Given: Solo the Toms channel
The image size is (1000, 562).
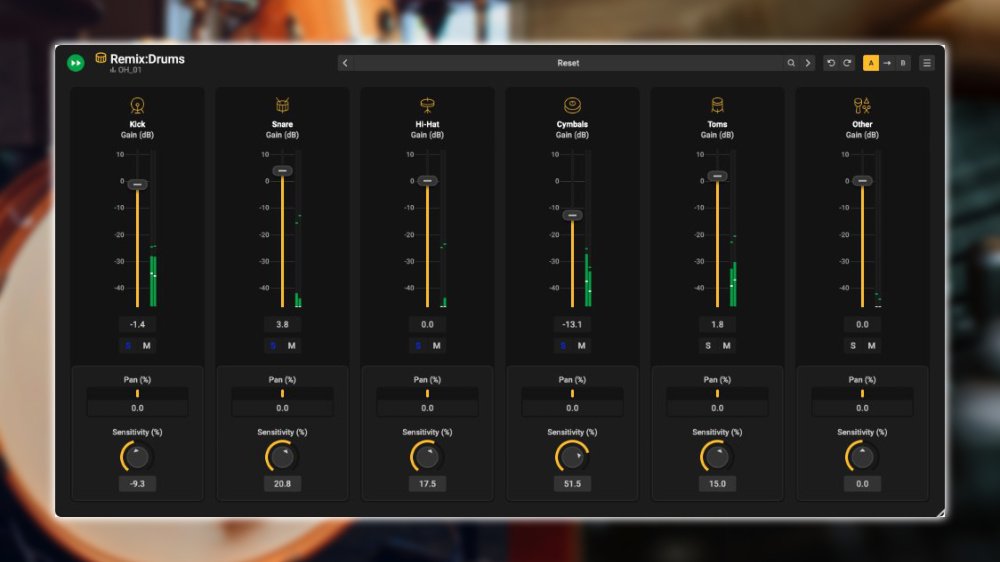Looking at the screenshot, I should click(708, 346).
